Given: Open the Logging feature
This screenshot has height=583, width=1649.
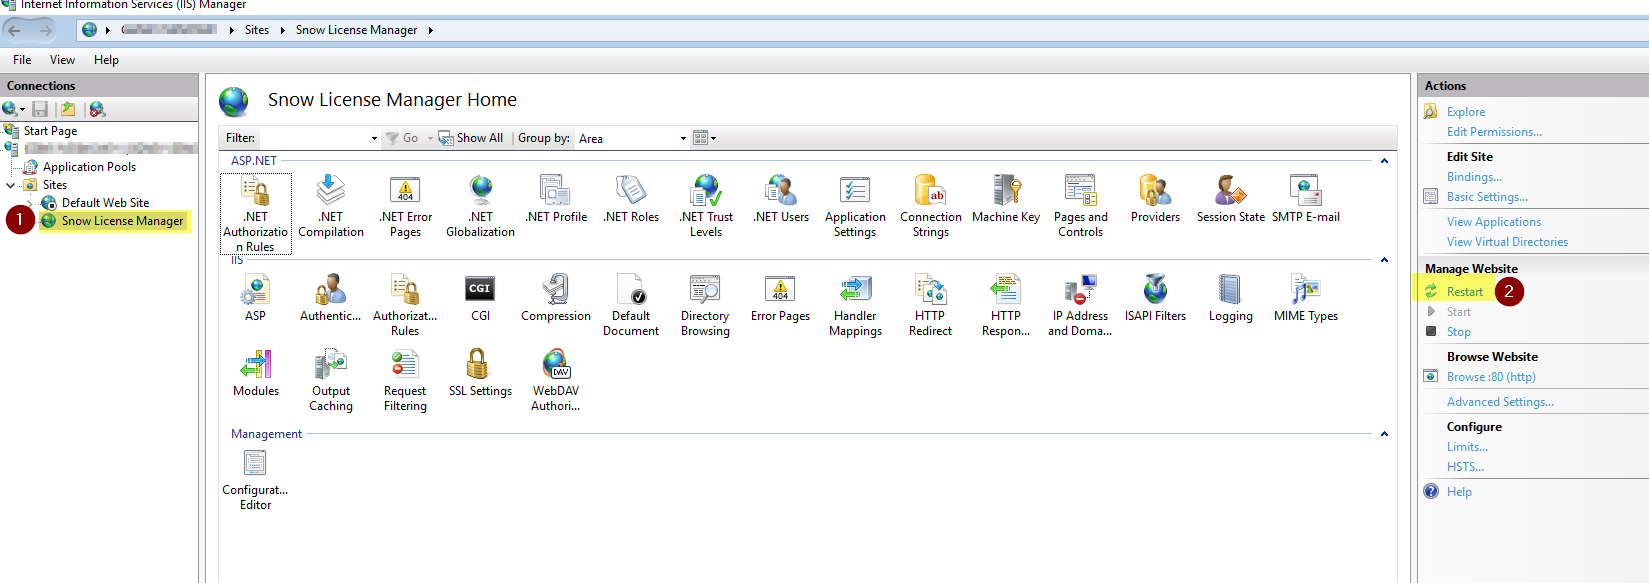Looking at the screenshot, I should [x=1231, y=298].
